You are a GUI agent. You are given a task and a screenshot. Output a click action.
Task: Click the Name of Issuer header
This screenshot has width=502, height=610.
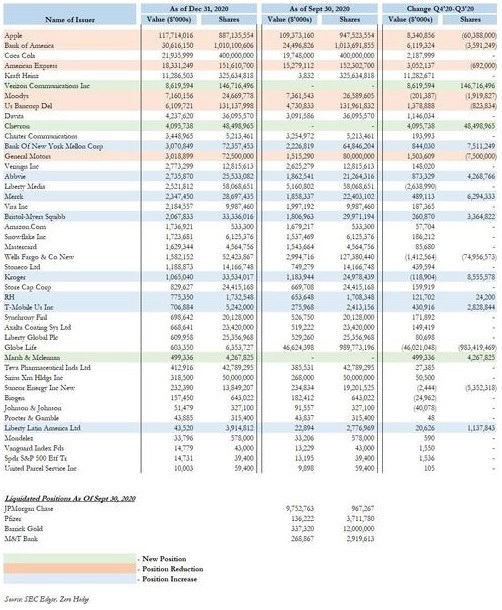(70, 19)
